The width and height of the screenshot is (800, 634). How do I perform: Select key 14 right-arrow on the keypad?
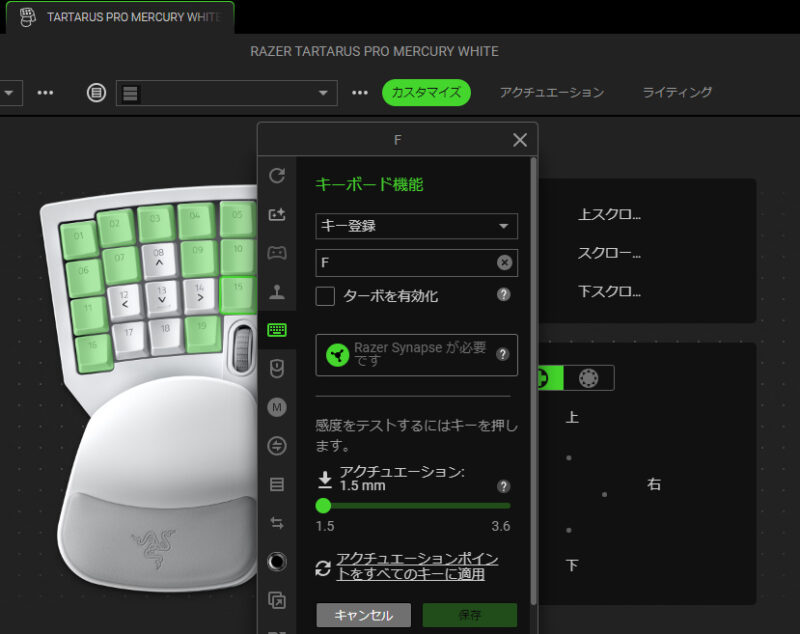199,294
